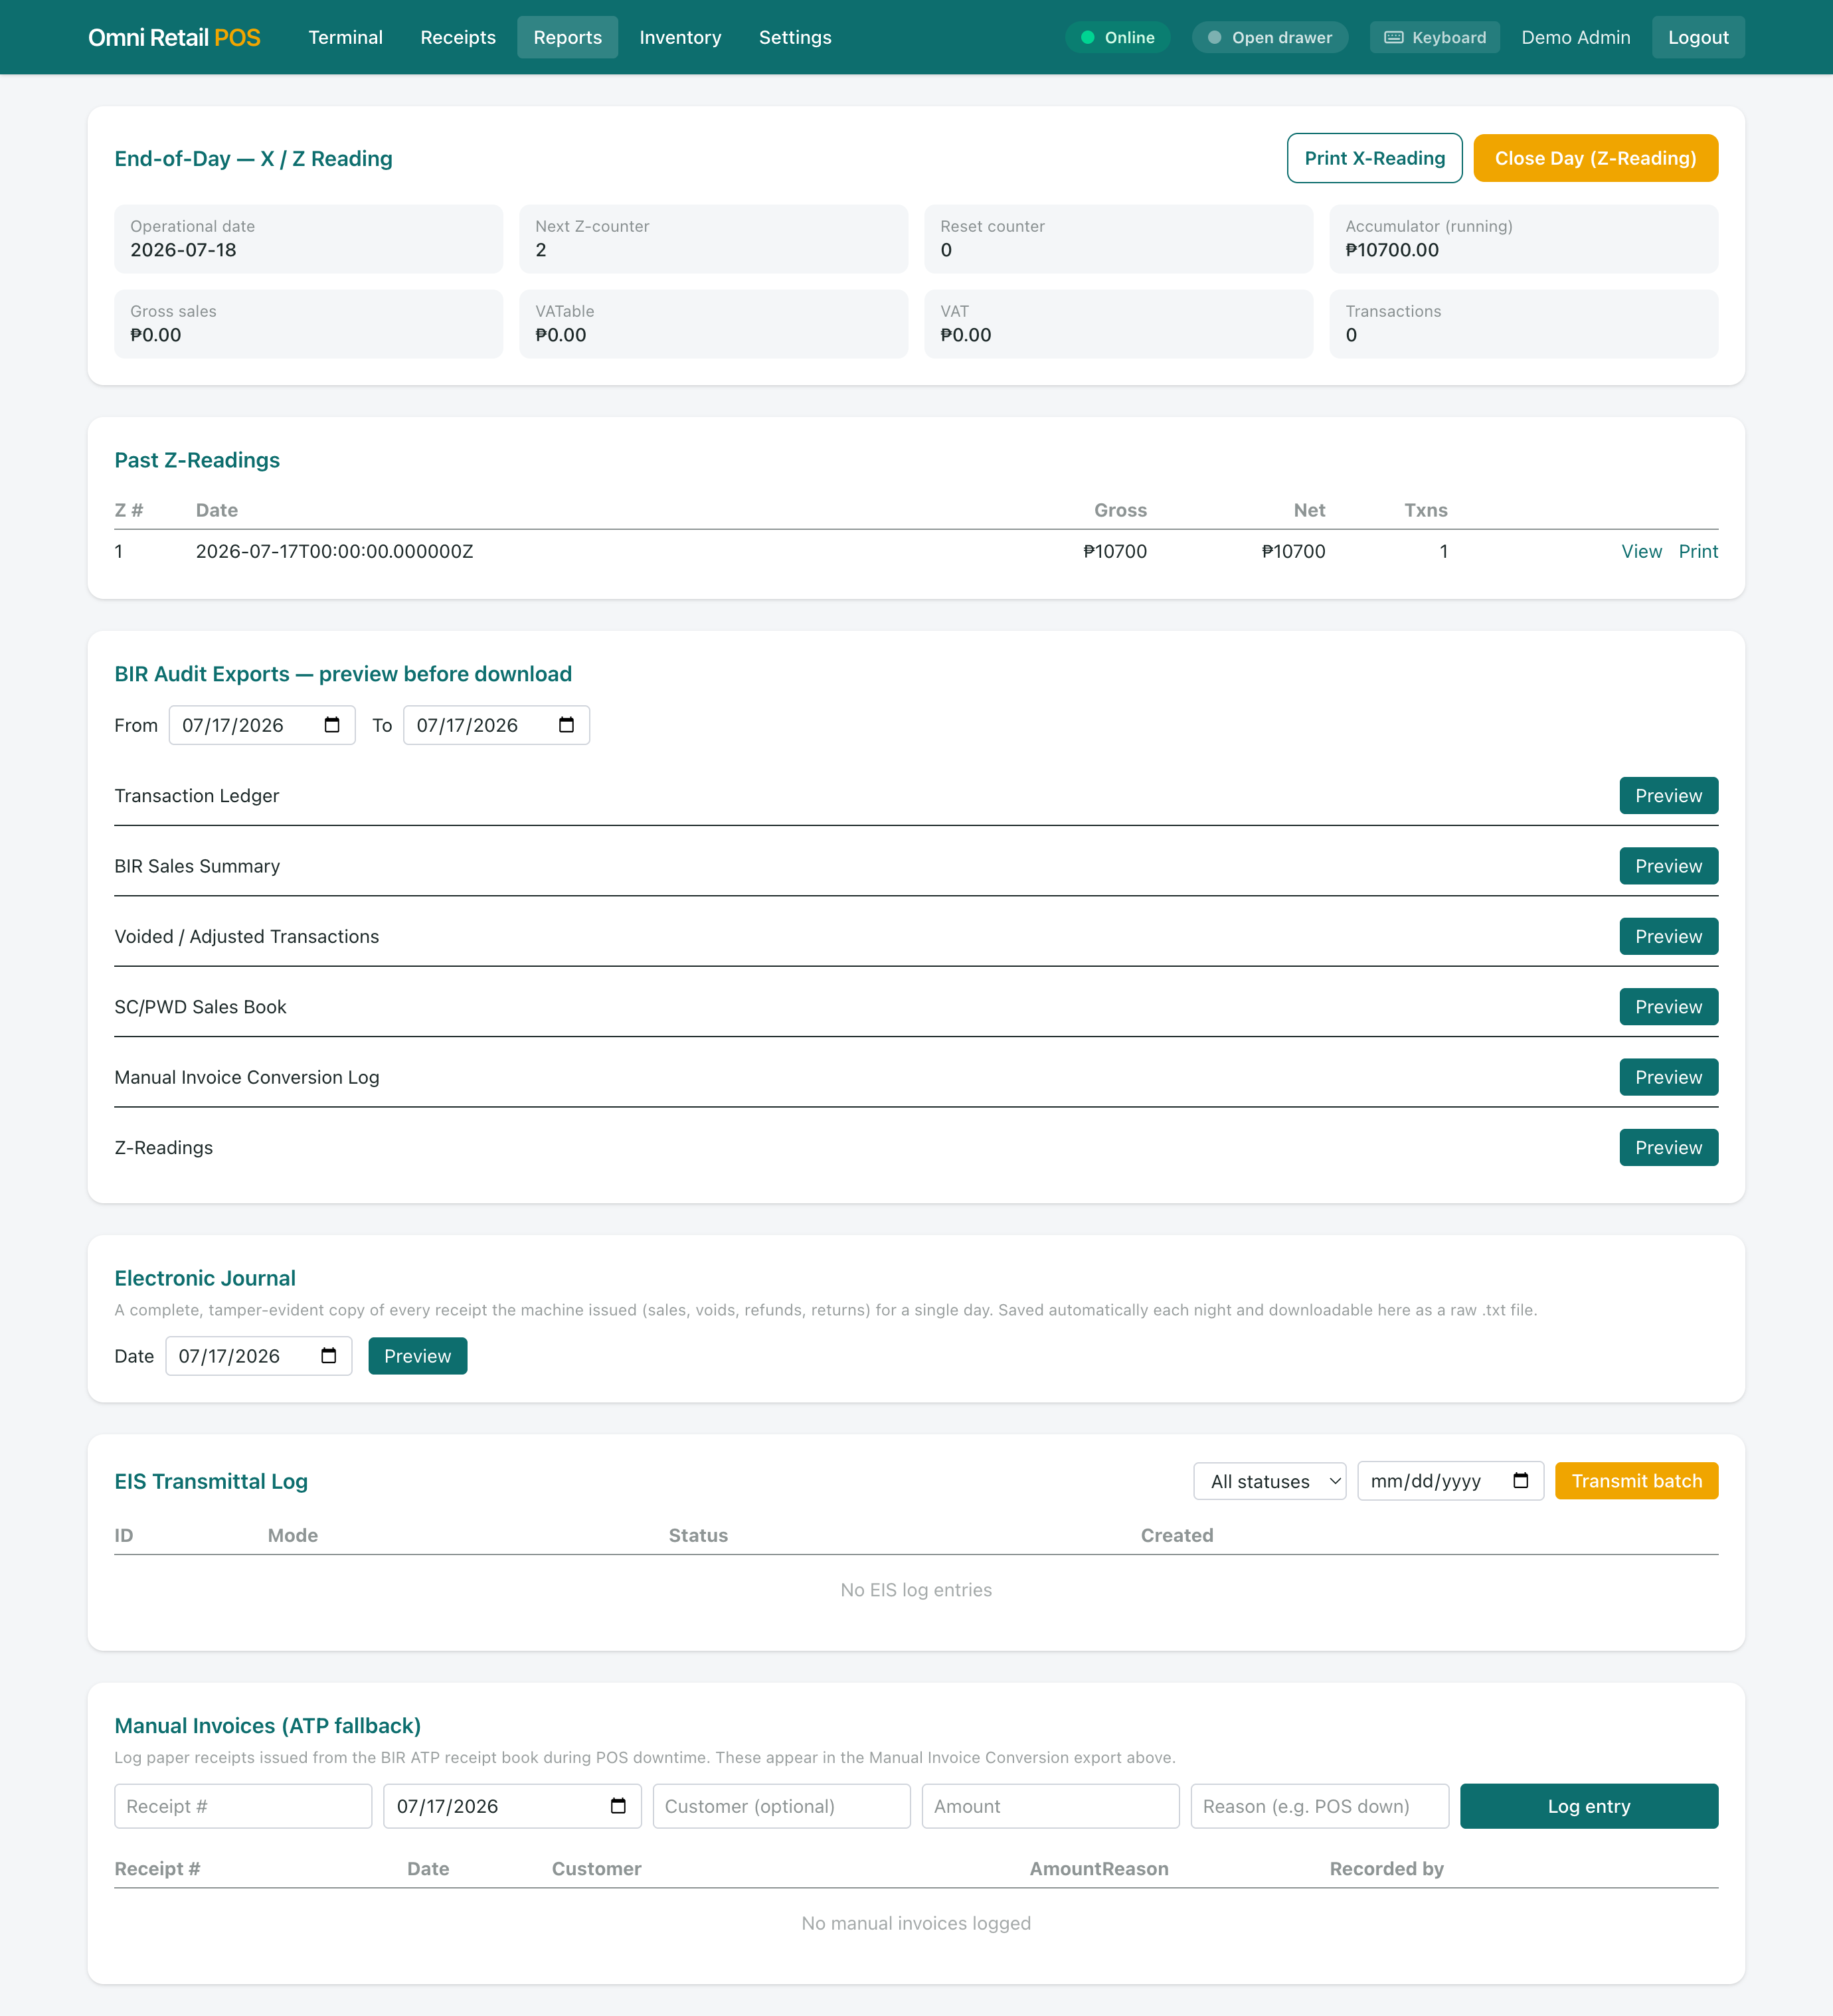Click Close Day (Z-Reading) button
Viewport: 1833px width, 2016px height.
(x=1595, y=158)
